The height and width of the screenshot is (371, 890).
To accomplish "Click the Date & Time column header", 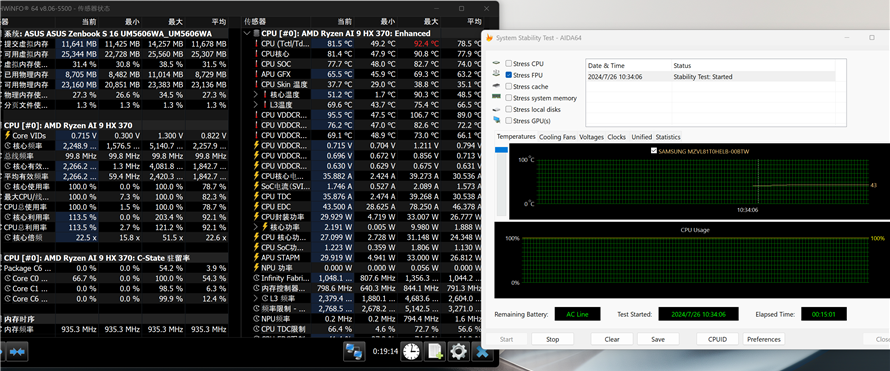I will point(628,65).
